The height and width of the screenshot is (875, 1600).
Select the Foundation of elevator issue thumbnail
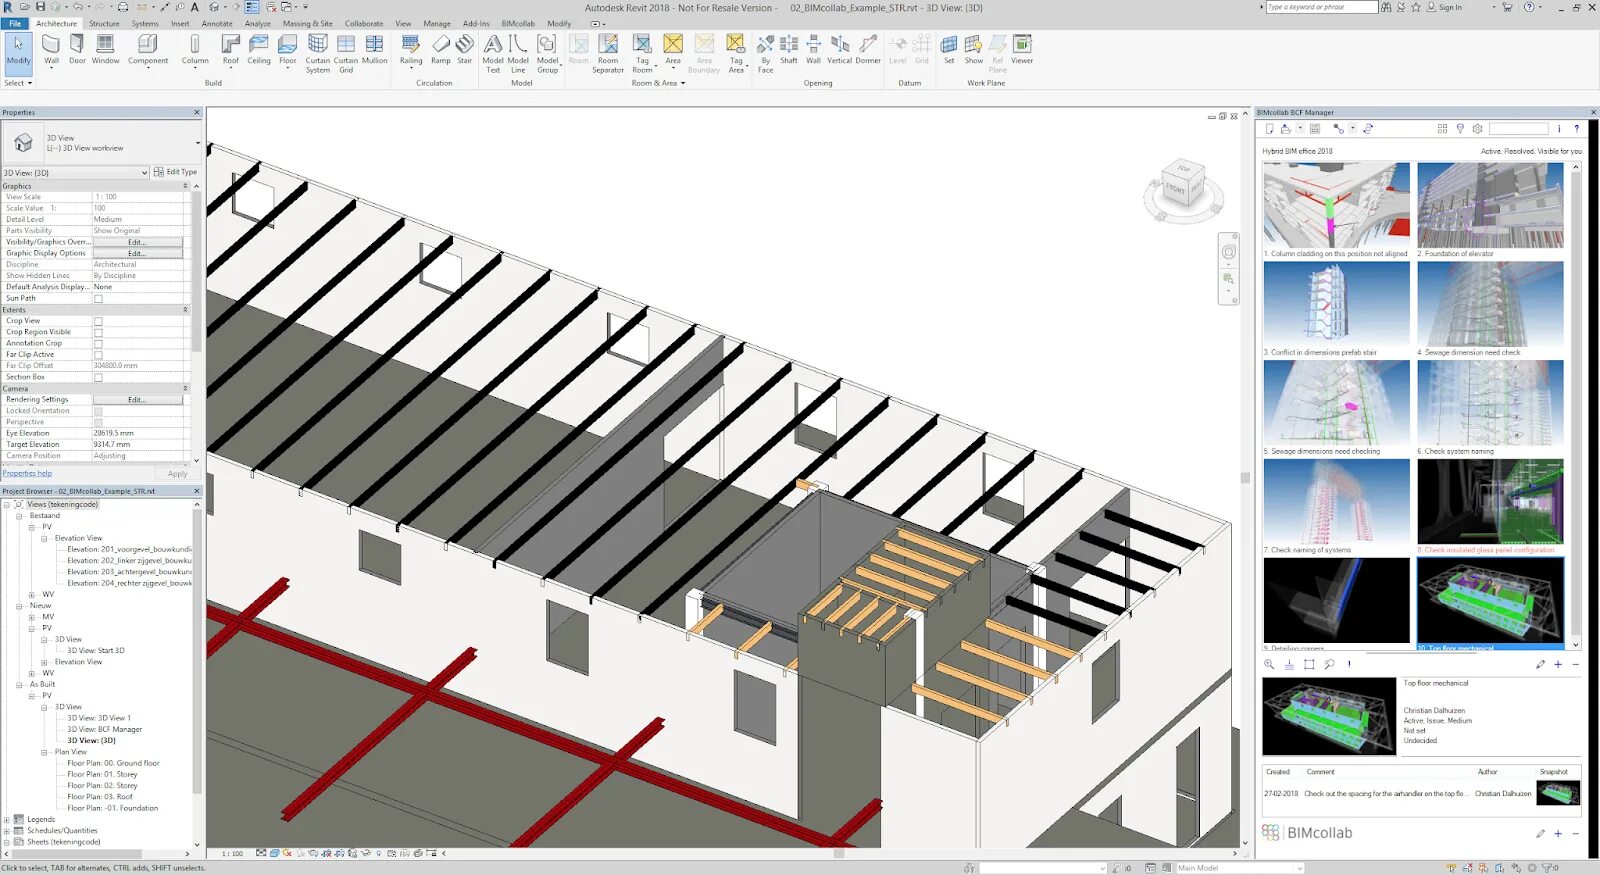pos(1490,205)
